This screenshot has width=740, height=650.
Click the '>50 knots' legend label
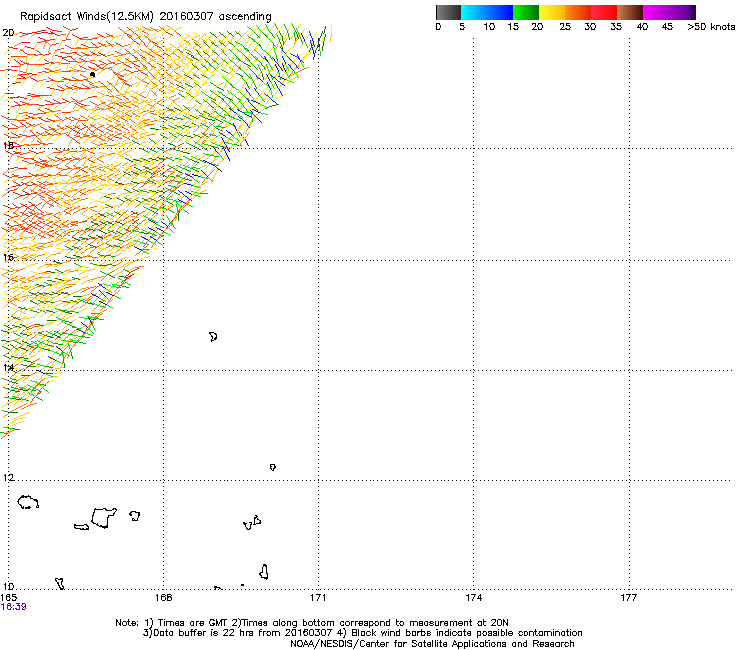click(711, 27)
